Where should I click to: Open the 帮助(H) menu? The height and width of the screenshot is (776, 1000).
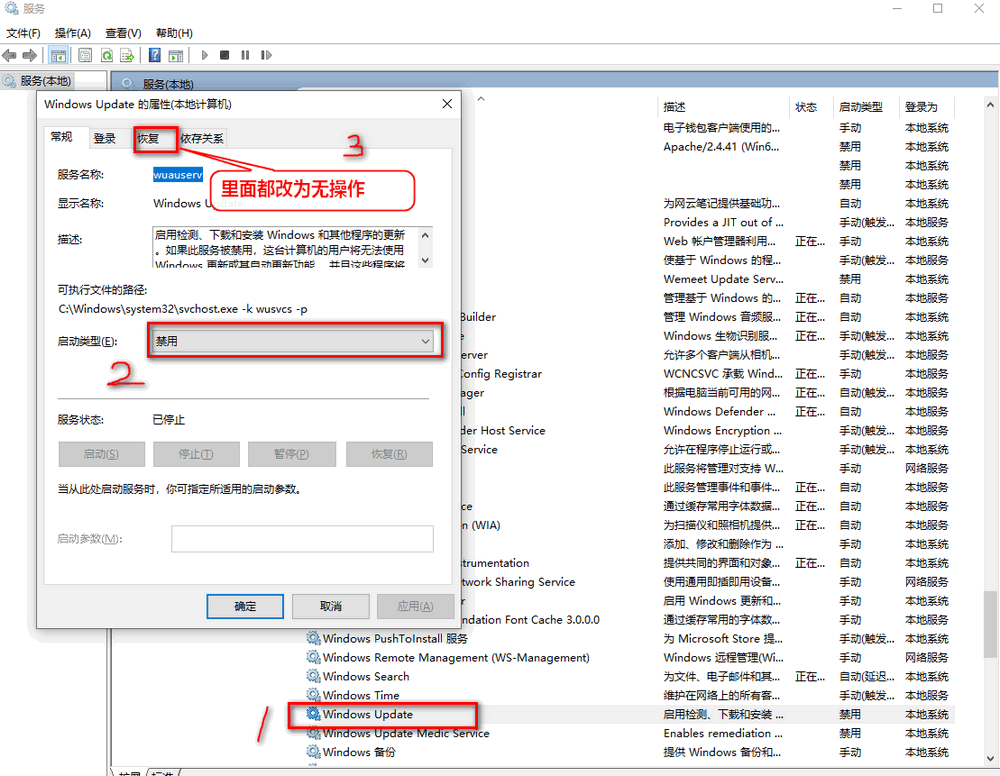[174, 33]
